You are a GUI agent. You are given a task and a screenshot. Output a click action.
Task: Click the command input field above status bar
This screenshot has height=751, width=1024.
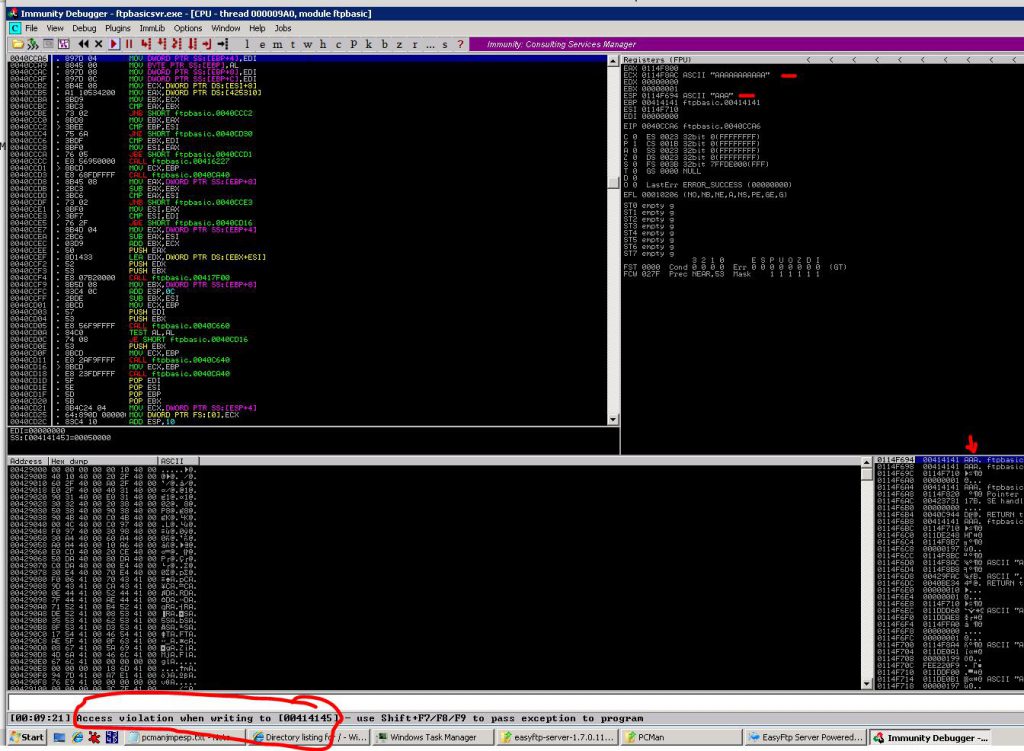pyautogui.click(x=515, y=703)
